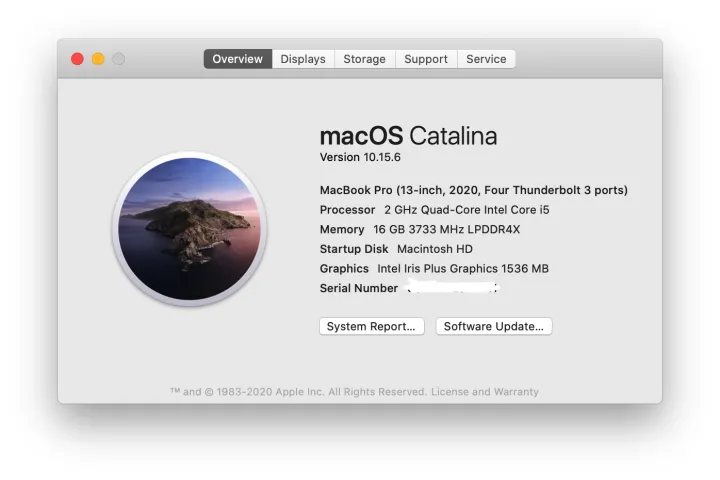Viewport: 720px width, 480px height.
Task: Switch to the Overview tab
Action: [x=237, y=59]
